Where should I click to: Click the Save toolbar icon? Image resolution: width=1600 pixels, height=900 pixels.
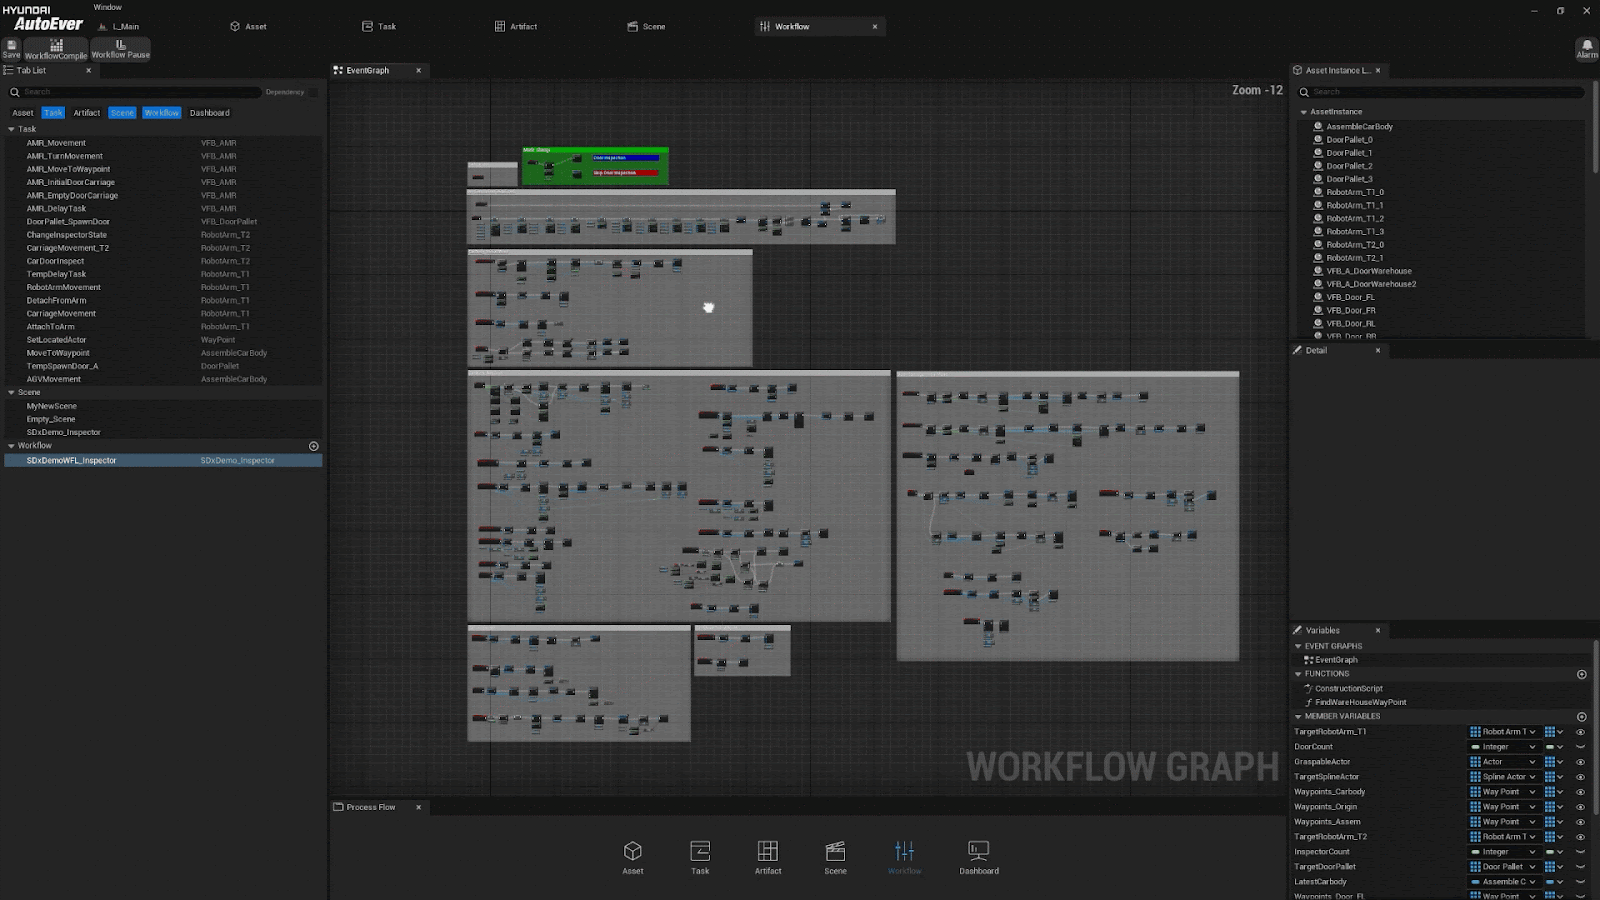[11, 48]
